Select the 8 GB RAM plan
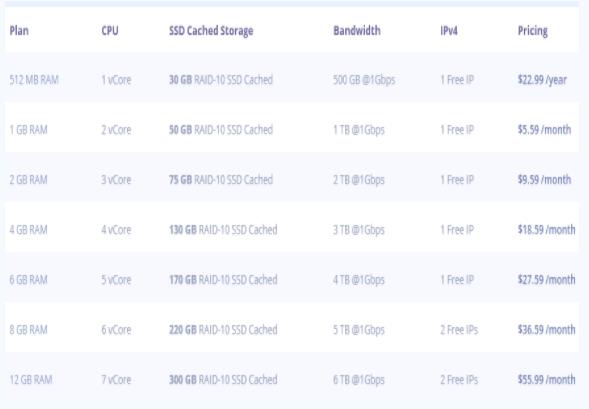 tap(28, 329)
